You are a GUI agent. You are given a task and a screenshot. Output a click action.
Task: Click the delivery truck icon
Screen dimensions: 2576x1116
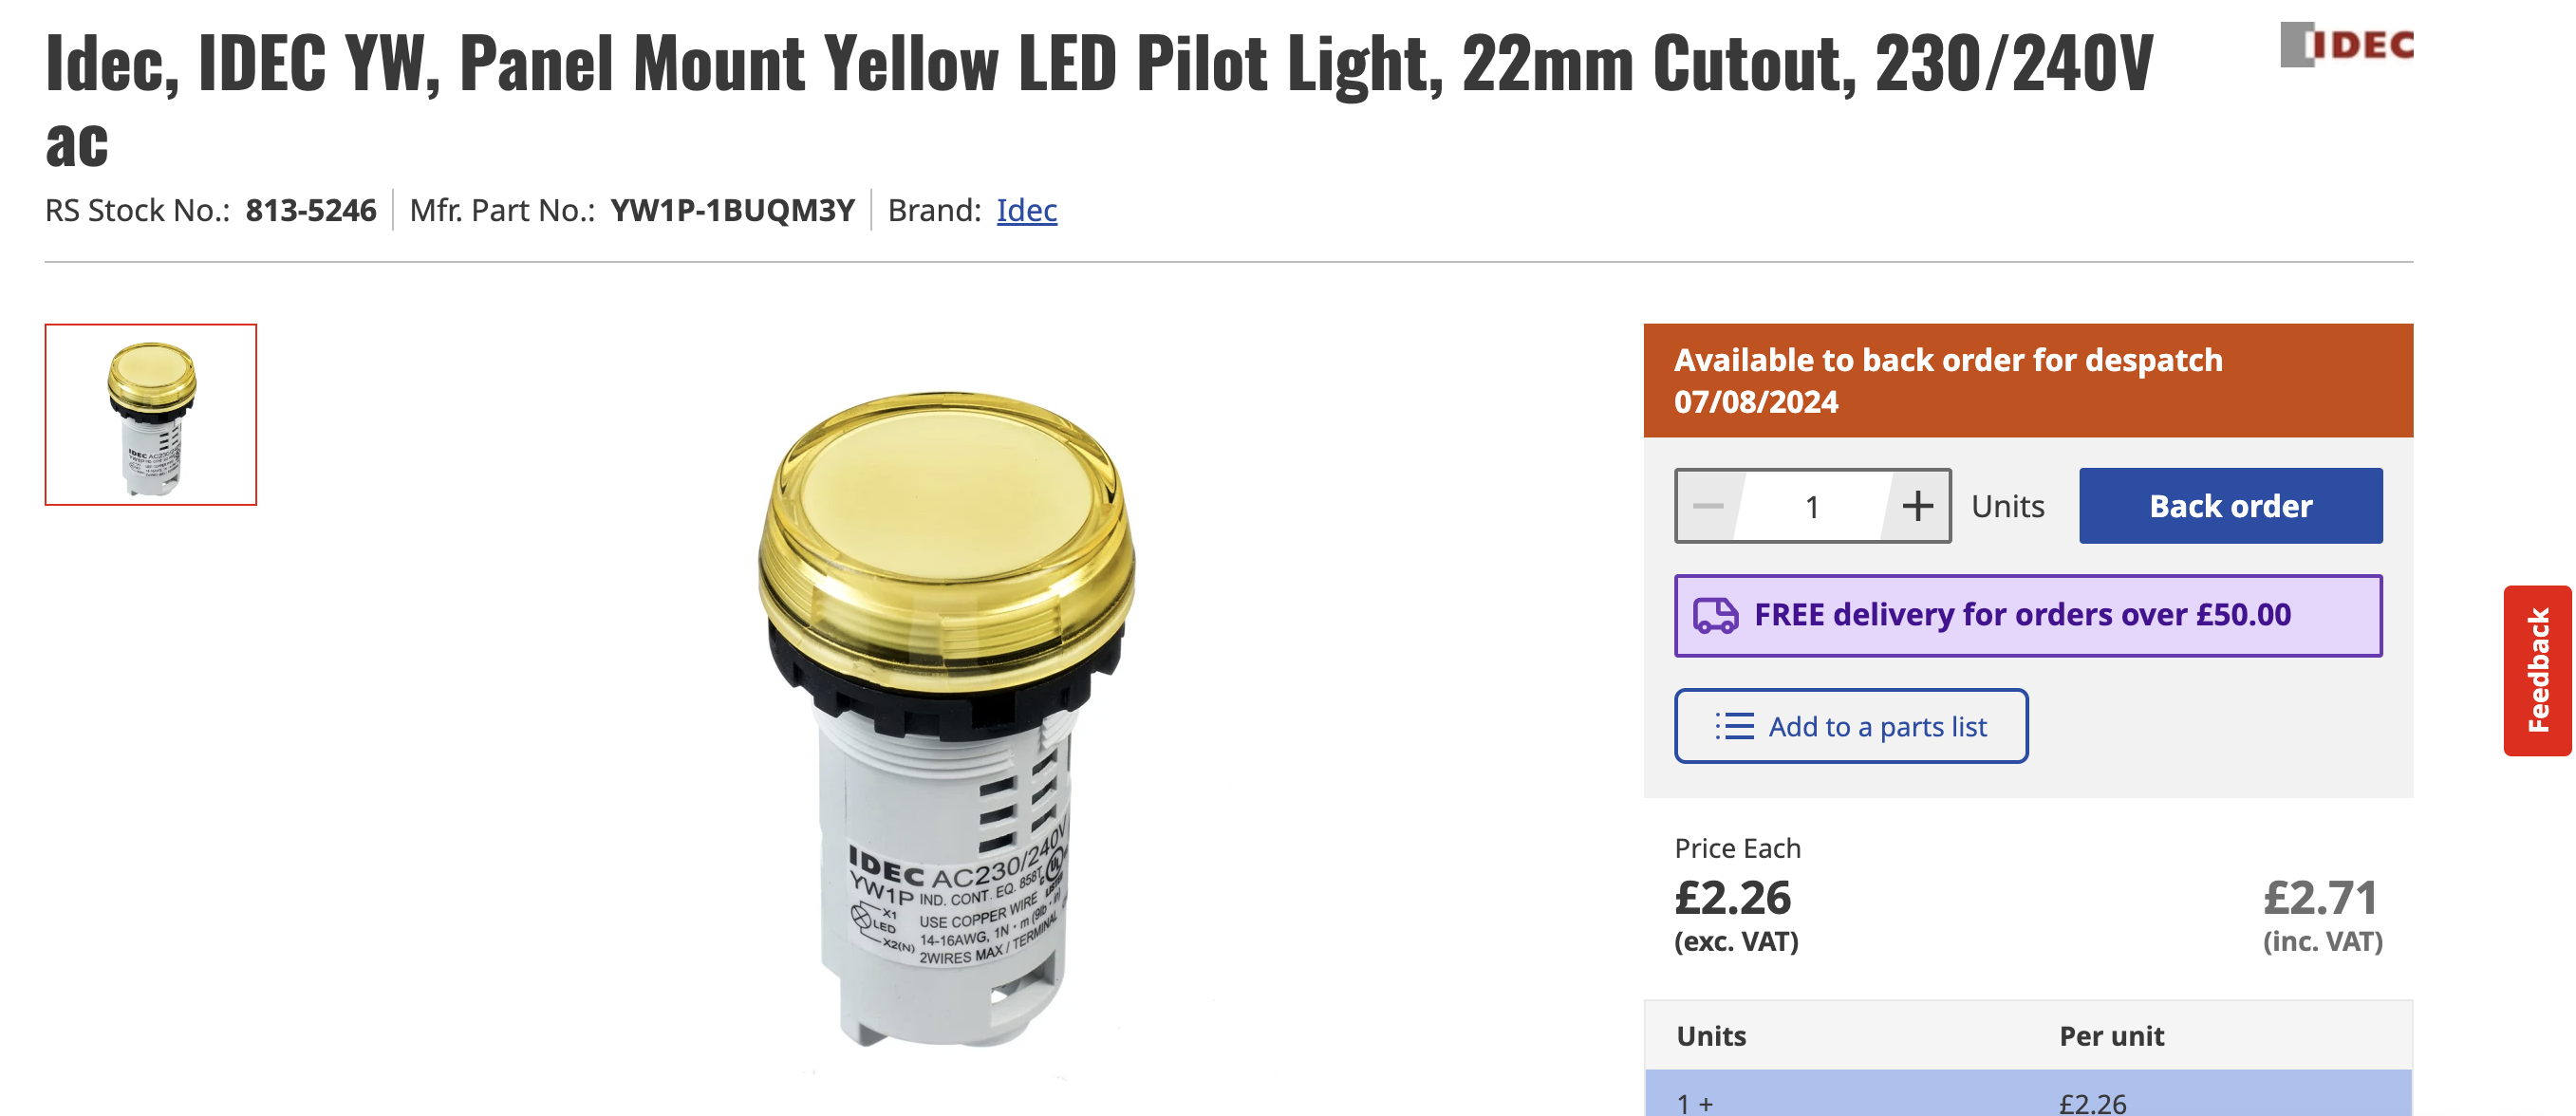1715,615
